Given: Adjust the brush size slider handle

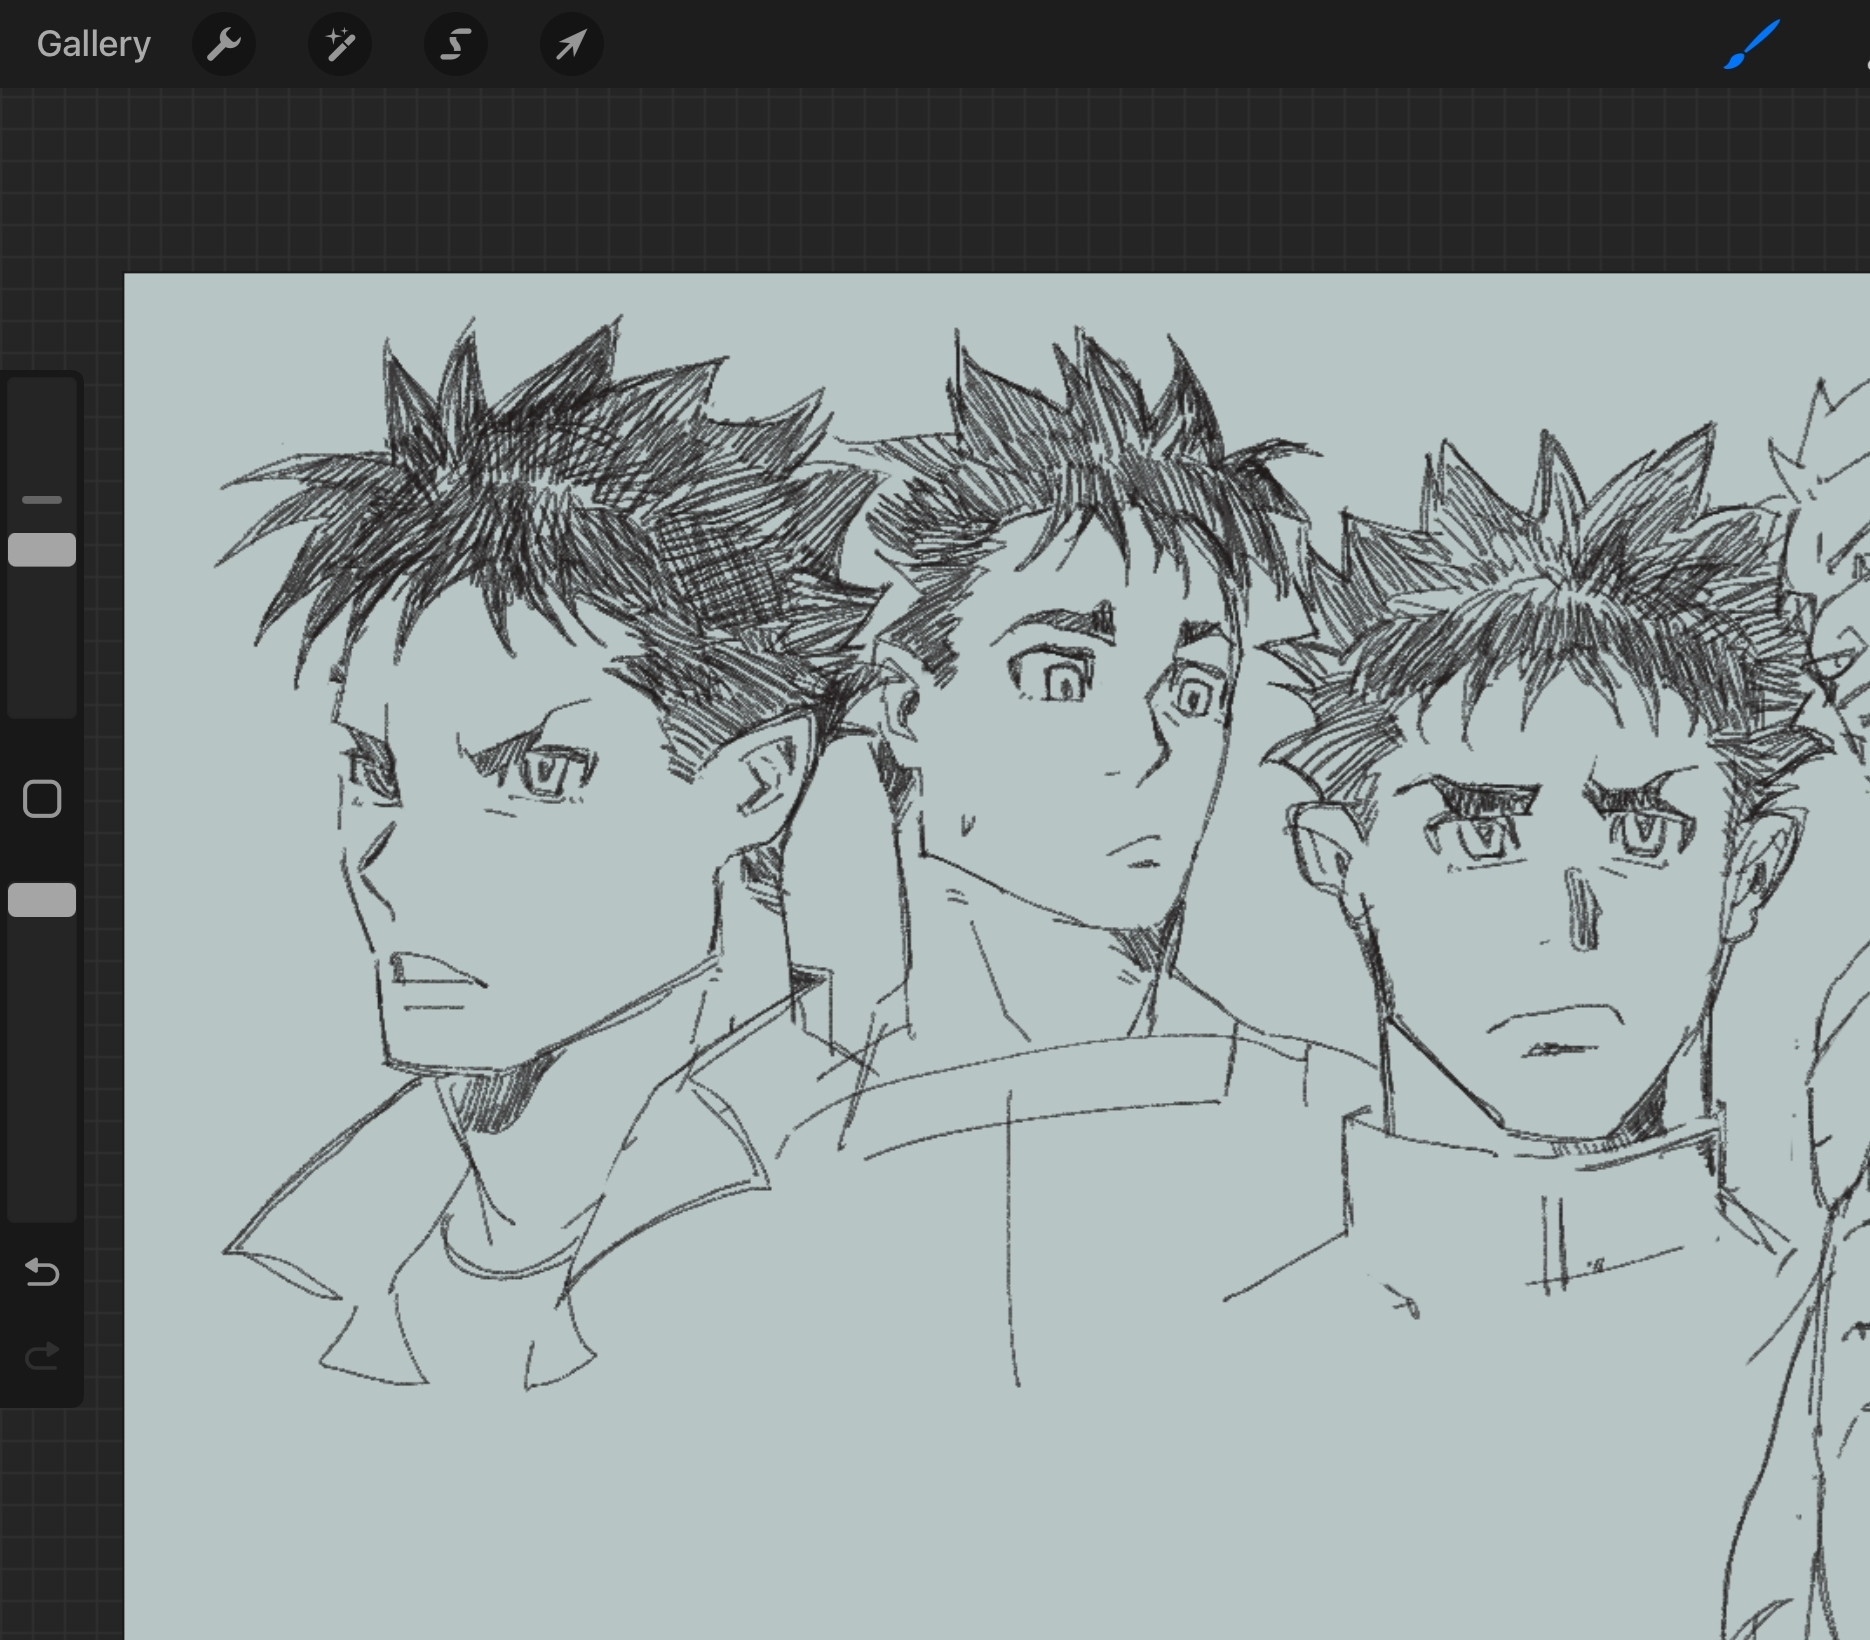Looking at the screenshot, I should pos(42,550).
